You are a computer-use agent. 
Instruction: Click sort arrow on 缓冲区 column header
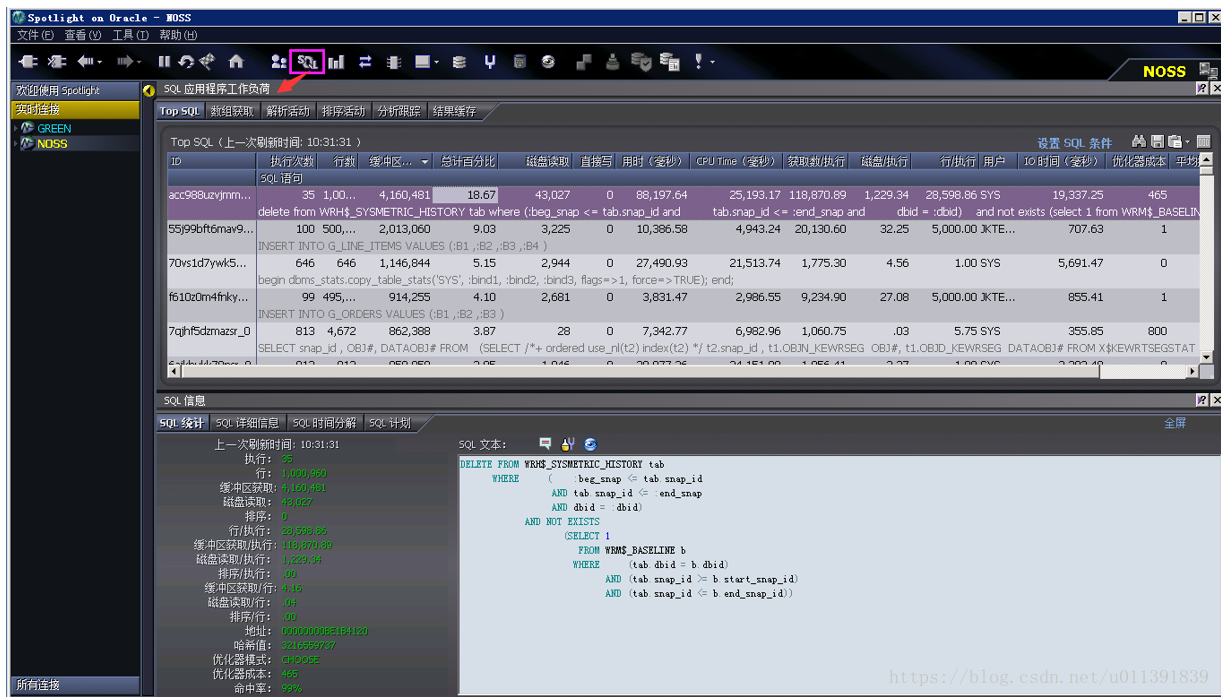[424, 161]
